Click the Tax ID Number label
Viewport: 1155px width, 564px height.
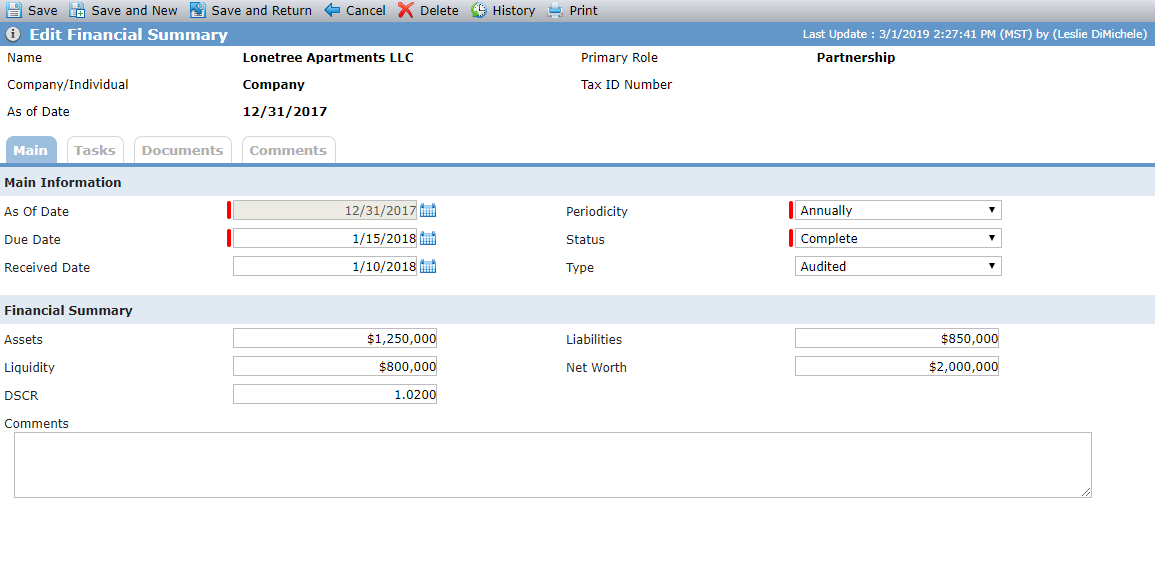[x=626, y=85]
